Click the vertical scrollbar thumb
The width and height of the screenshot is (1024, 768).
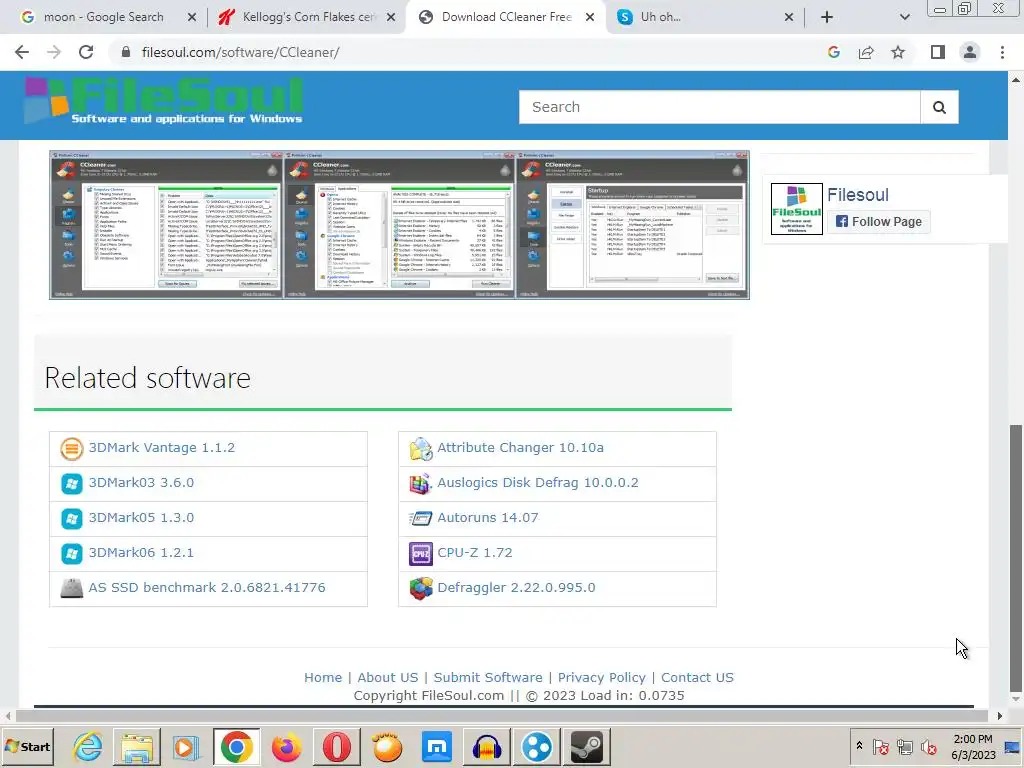1016,558
